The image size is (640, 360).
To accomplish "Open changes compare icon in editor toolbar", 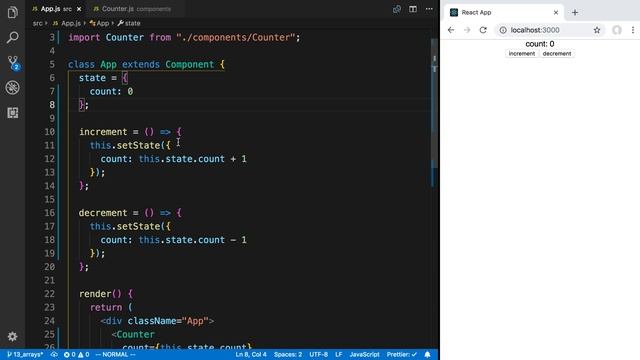I will coord(397,9).
